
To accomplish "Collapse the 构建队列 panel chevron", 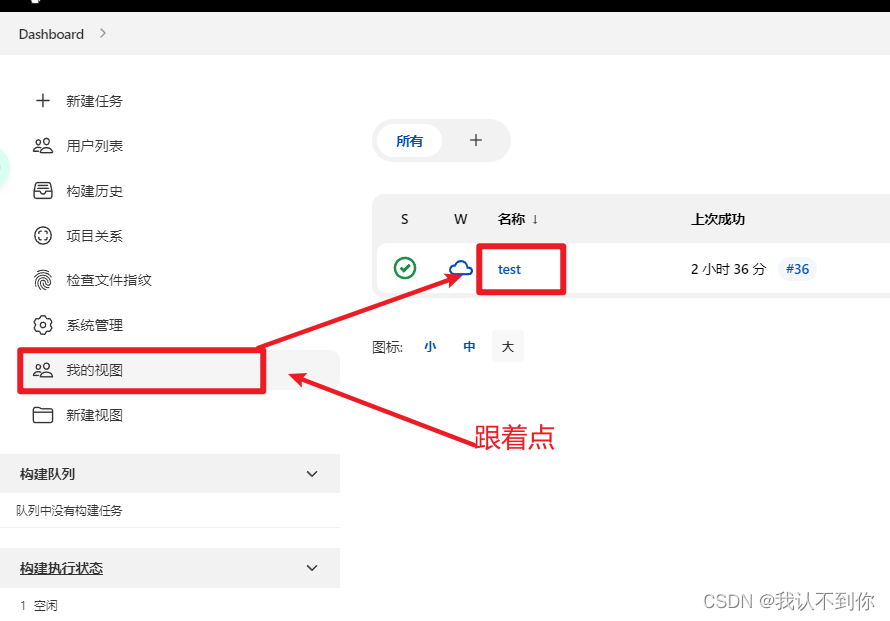I will pos(312,473).
